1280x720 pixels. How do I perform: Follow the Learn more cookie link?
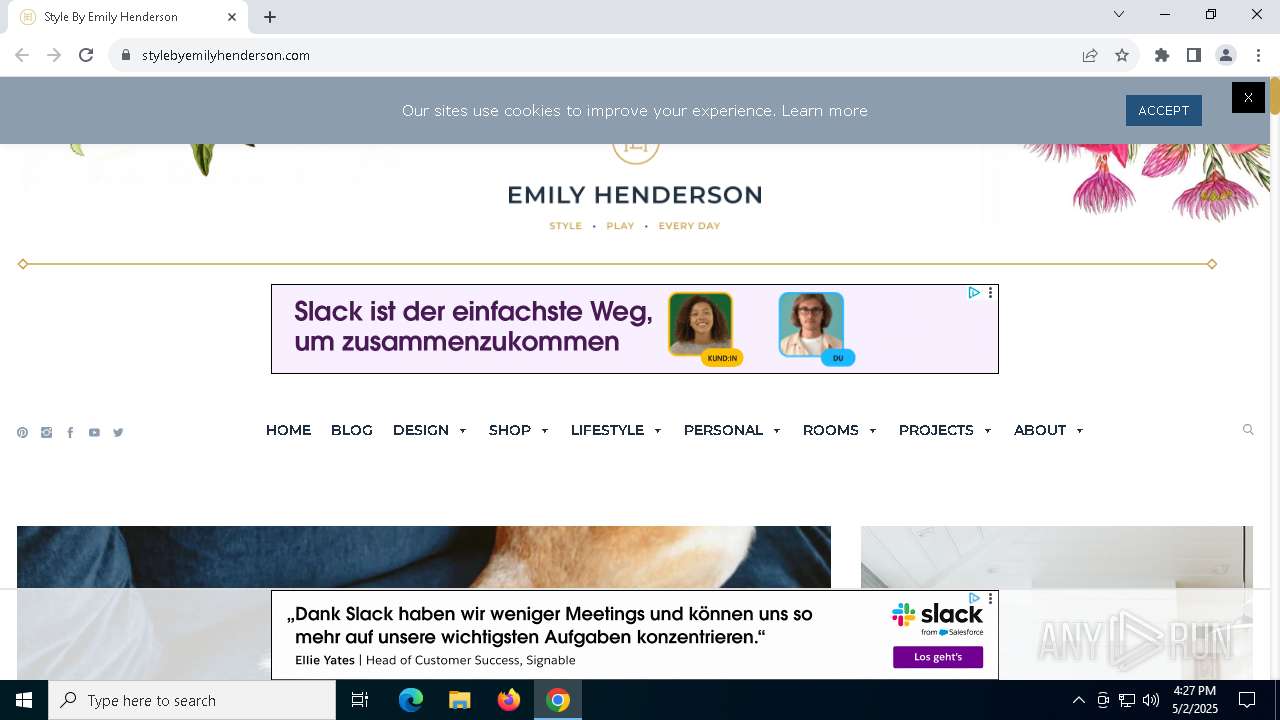click(824, 111)
